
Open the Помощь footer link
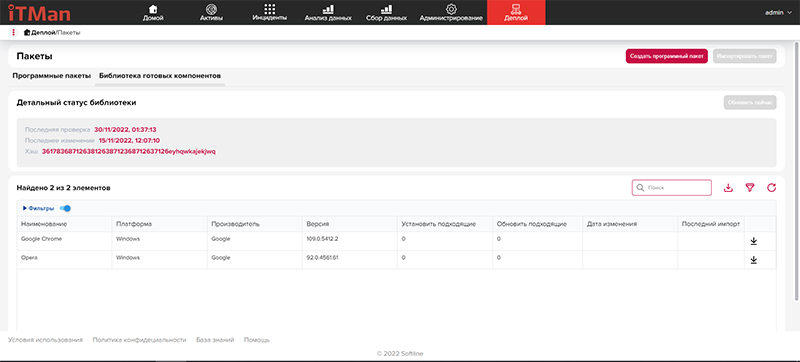click(x=257, y=340)
